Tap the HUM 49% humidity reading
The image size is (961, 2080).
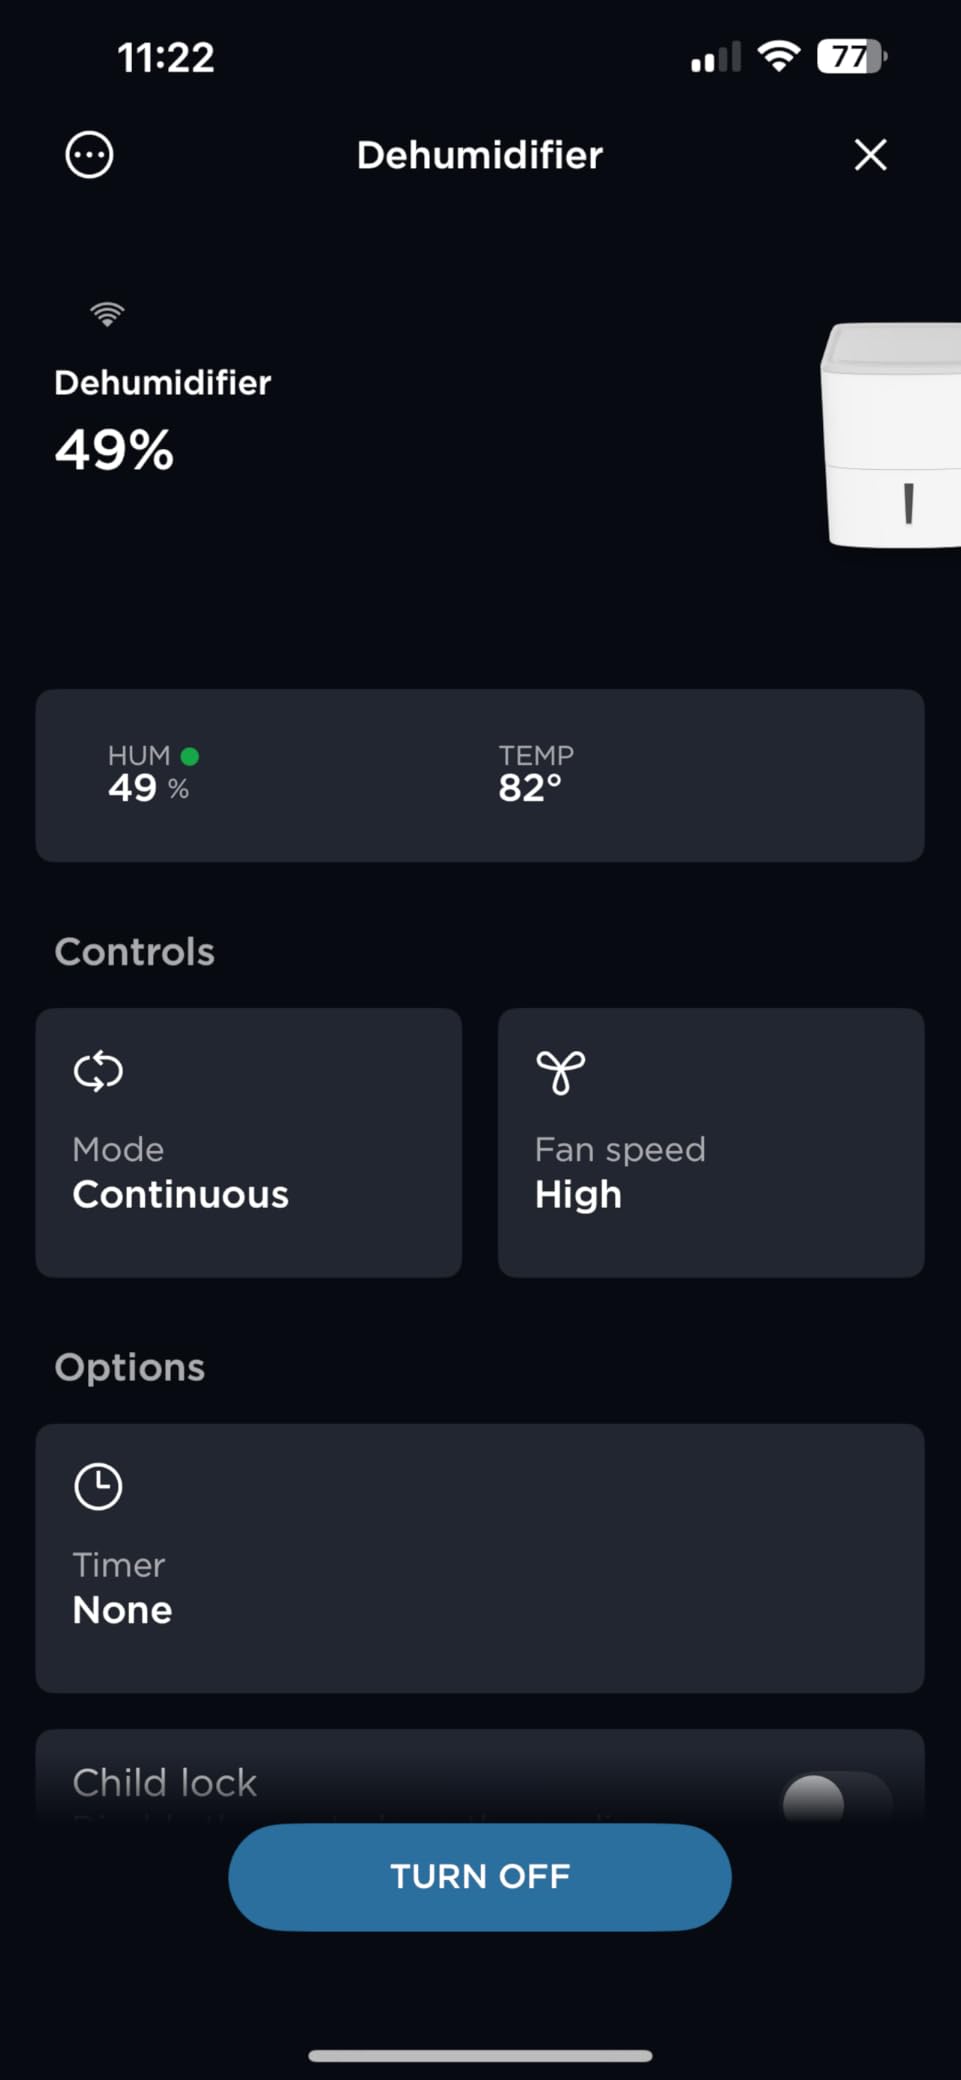pyautogui.click(x=148, y=775)
